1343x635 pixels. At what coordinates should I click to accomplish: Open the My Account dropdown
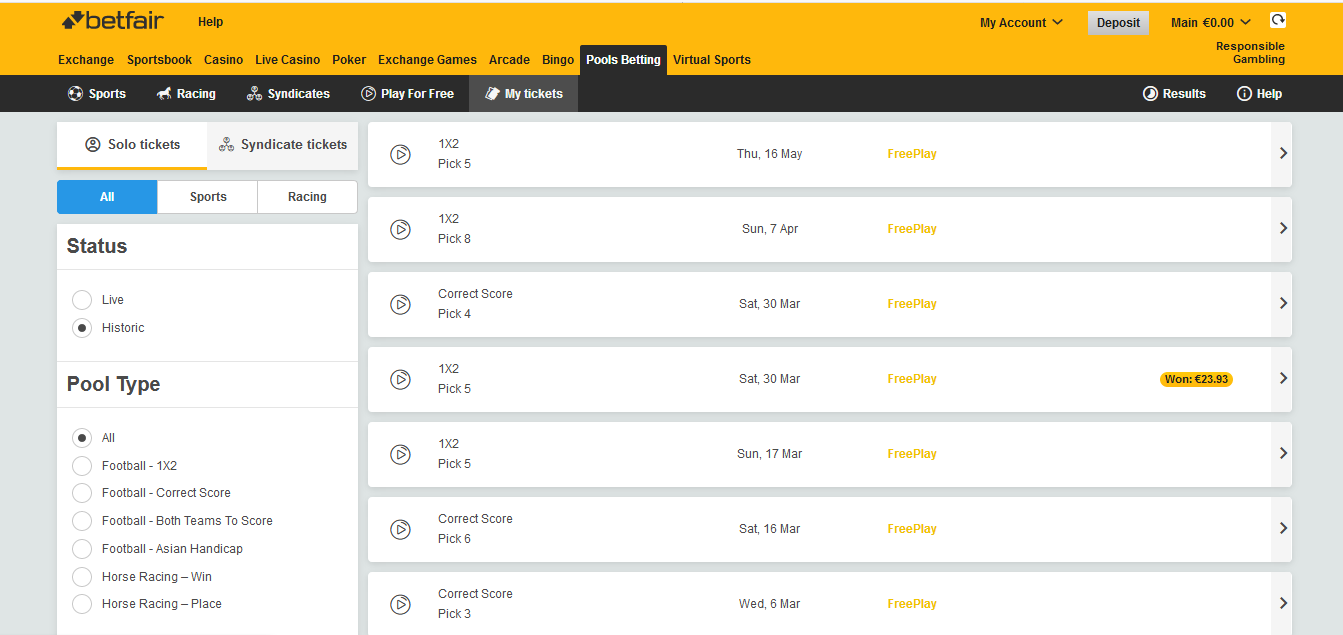(x=1021, y=23)
